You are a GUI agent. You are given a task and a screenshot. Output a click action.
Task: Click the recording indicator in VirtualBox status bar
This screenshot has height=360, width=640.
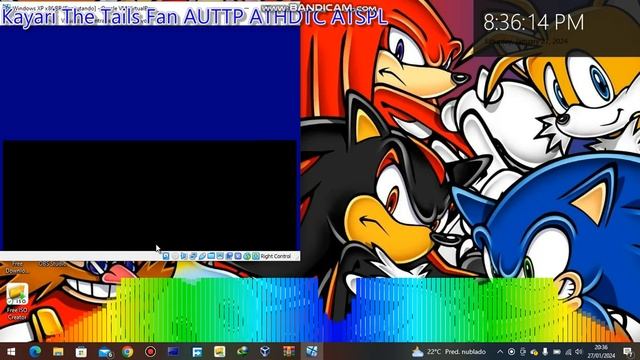pyautogui.click(x=229, y=256)
